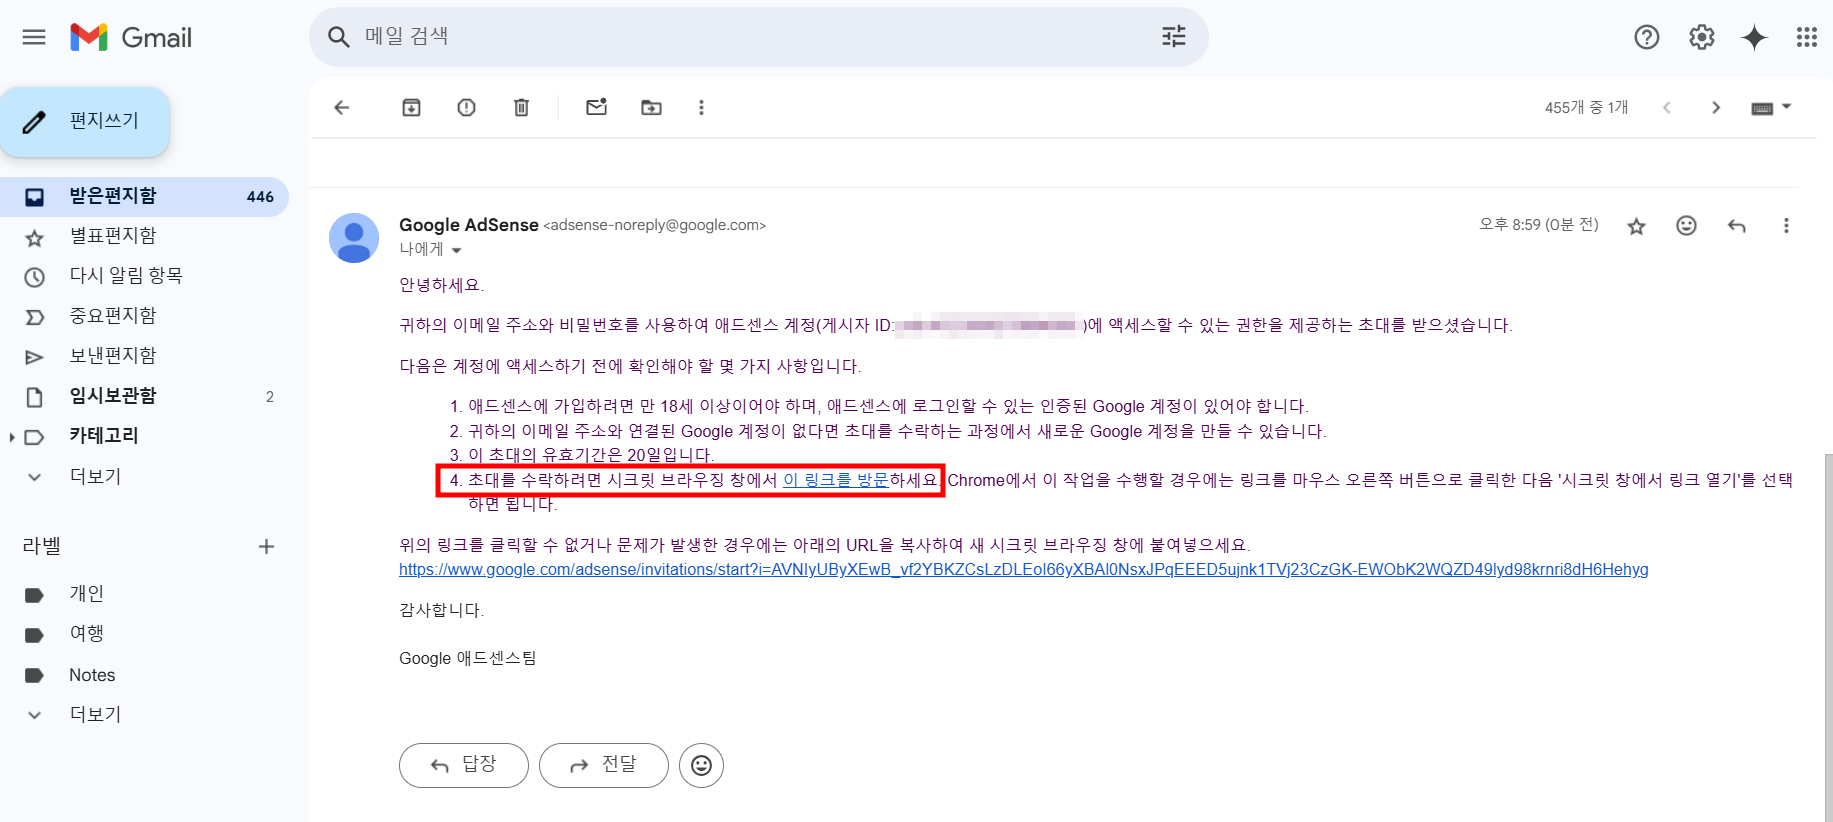Click the emoji reaction button below the message
The height and width of the screenshot is (822, 1833).
pyautogui.click(x=701, y=765)
